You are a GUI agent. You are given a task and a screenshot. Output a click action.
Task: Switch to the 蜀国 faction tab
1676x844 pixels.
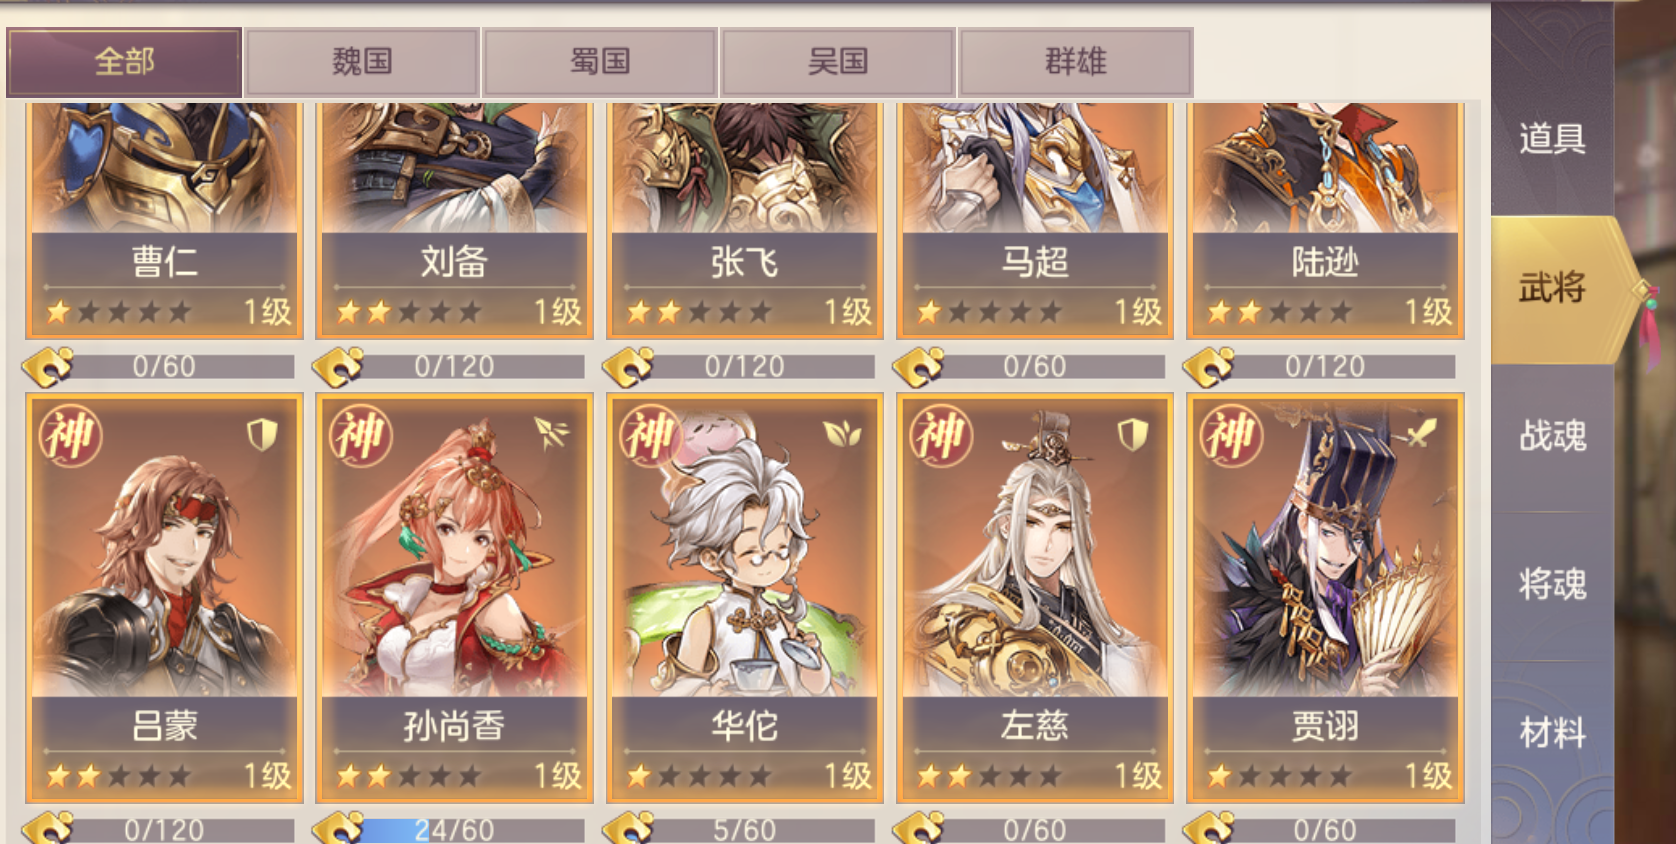coord(600,62)
